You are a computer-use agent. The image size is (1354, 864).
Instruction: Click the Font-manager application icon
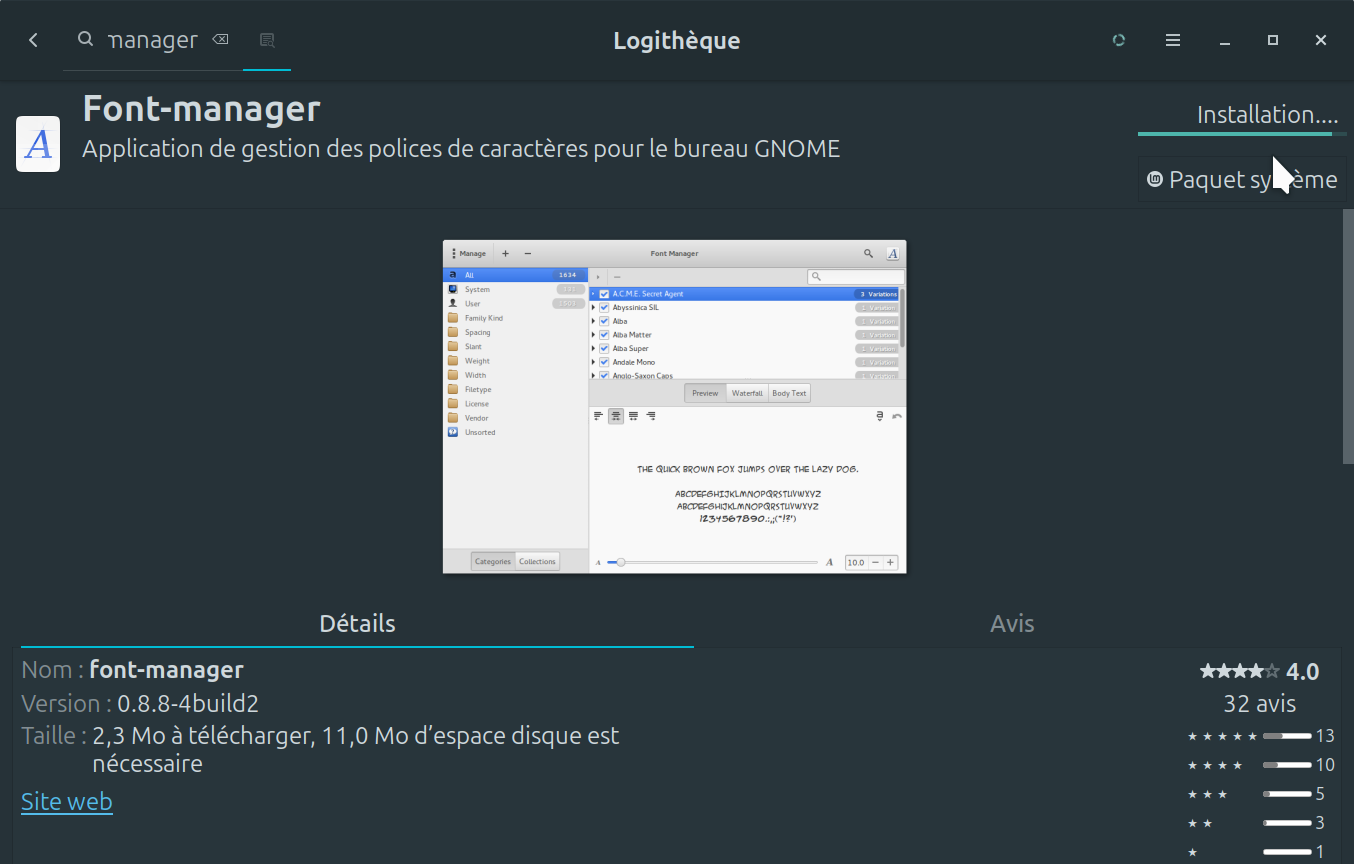[x=38, y=144]
